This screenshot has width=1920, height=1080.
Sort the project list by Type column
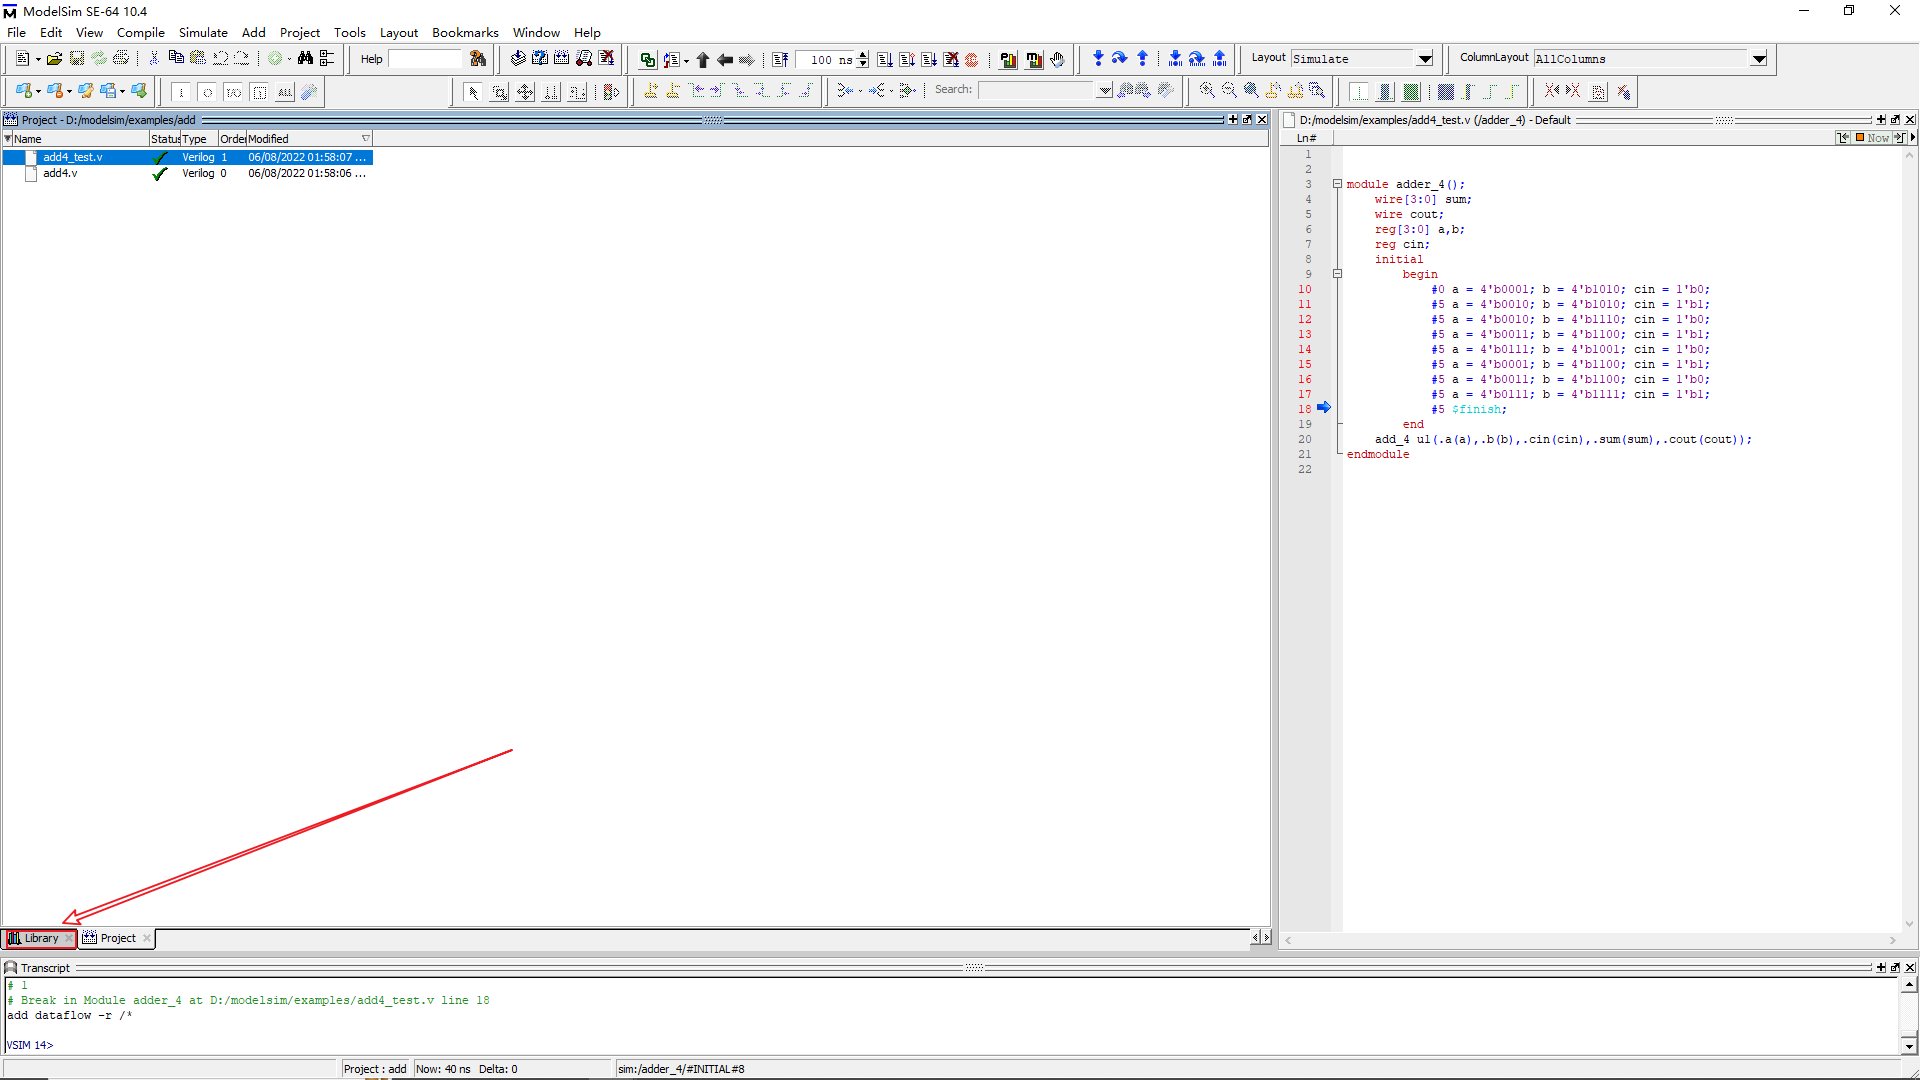[x=199, y=139]
